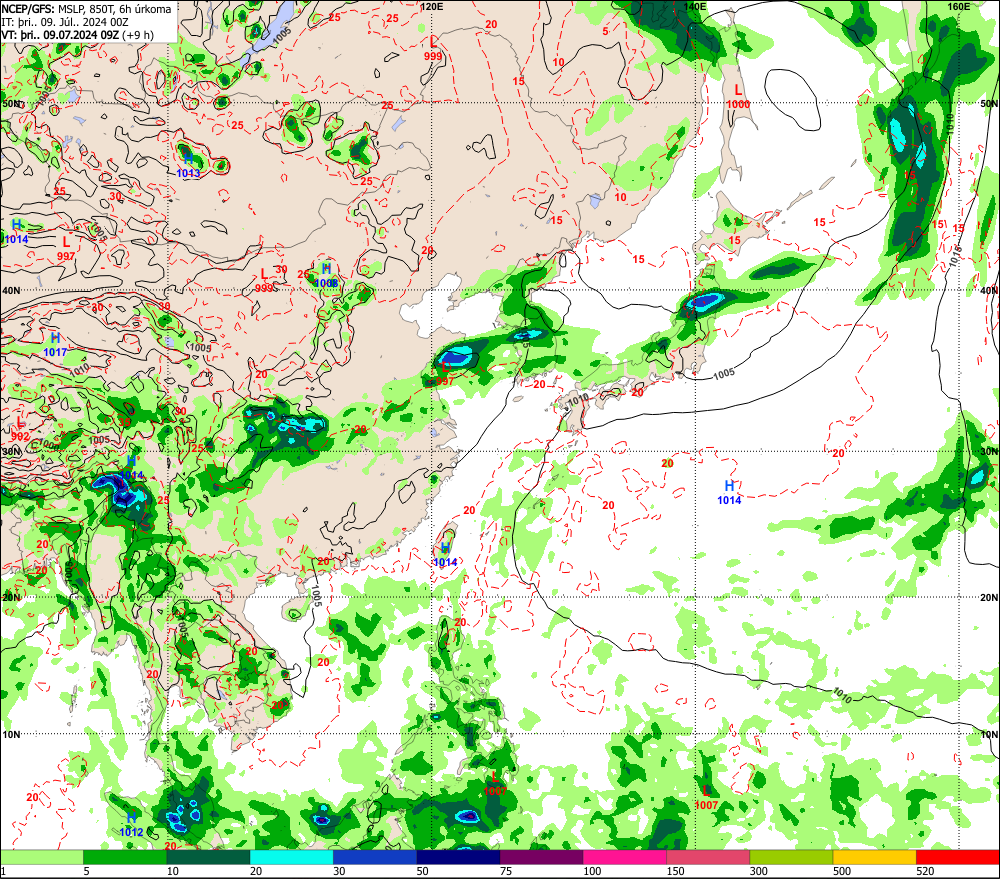Click the legend value 150

click(x=675, y=871)
